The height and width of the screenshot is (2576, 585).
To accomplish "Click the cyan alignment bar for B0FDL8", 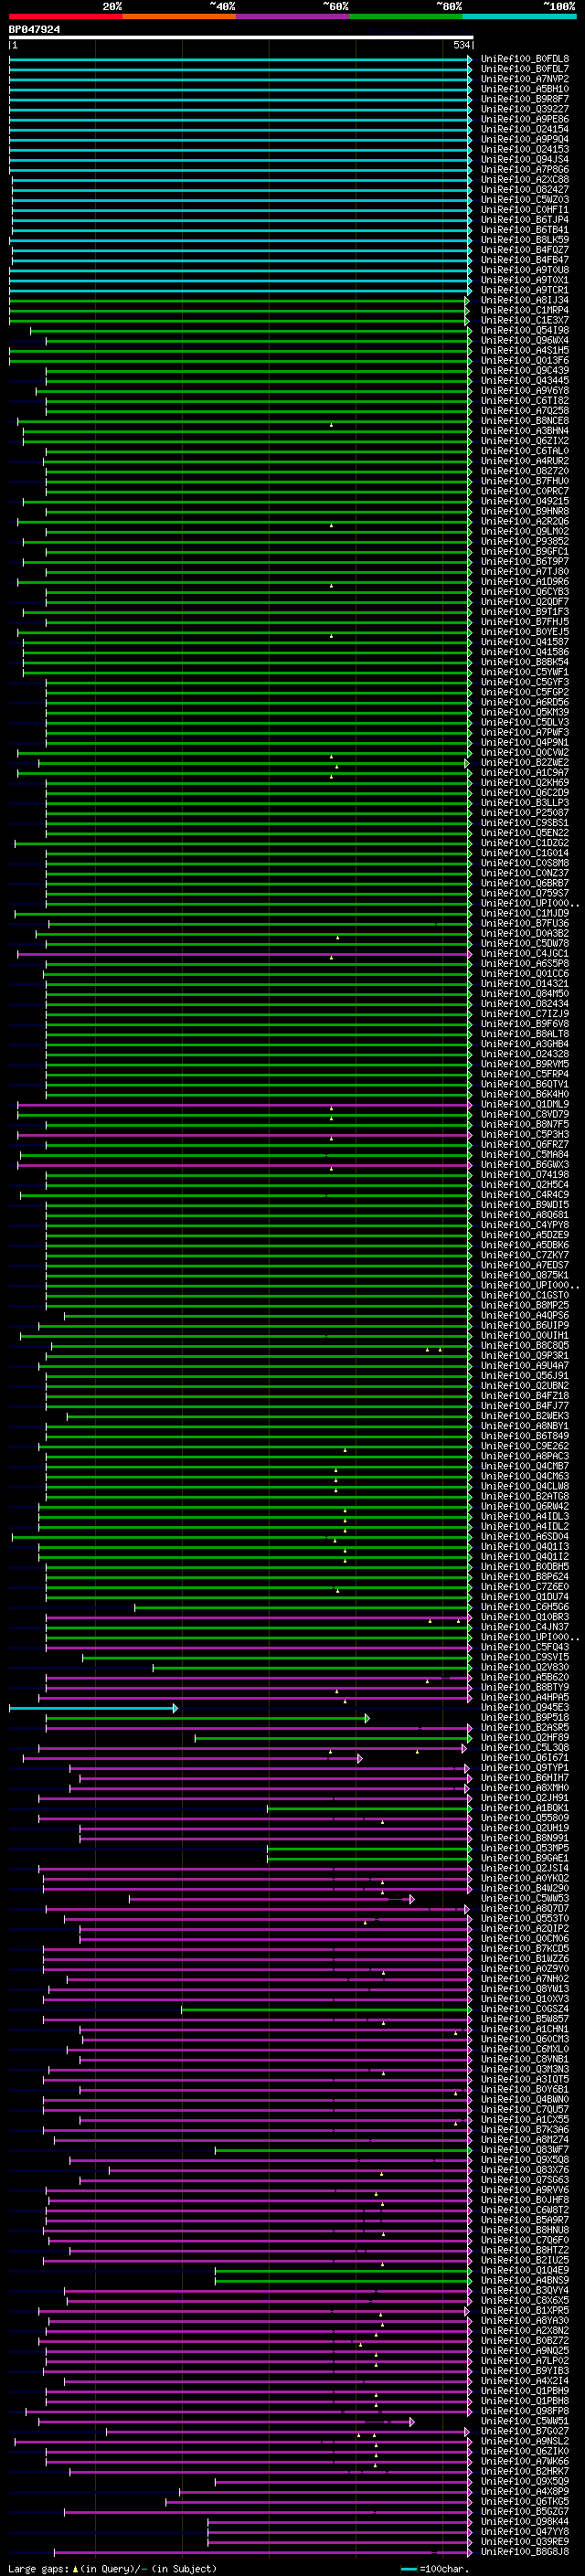I will [x=241, y=59].
